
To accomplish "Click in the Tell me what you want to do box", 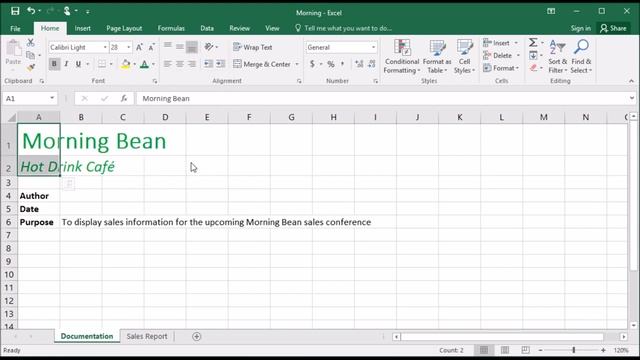I will (343, 28).
